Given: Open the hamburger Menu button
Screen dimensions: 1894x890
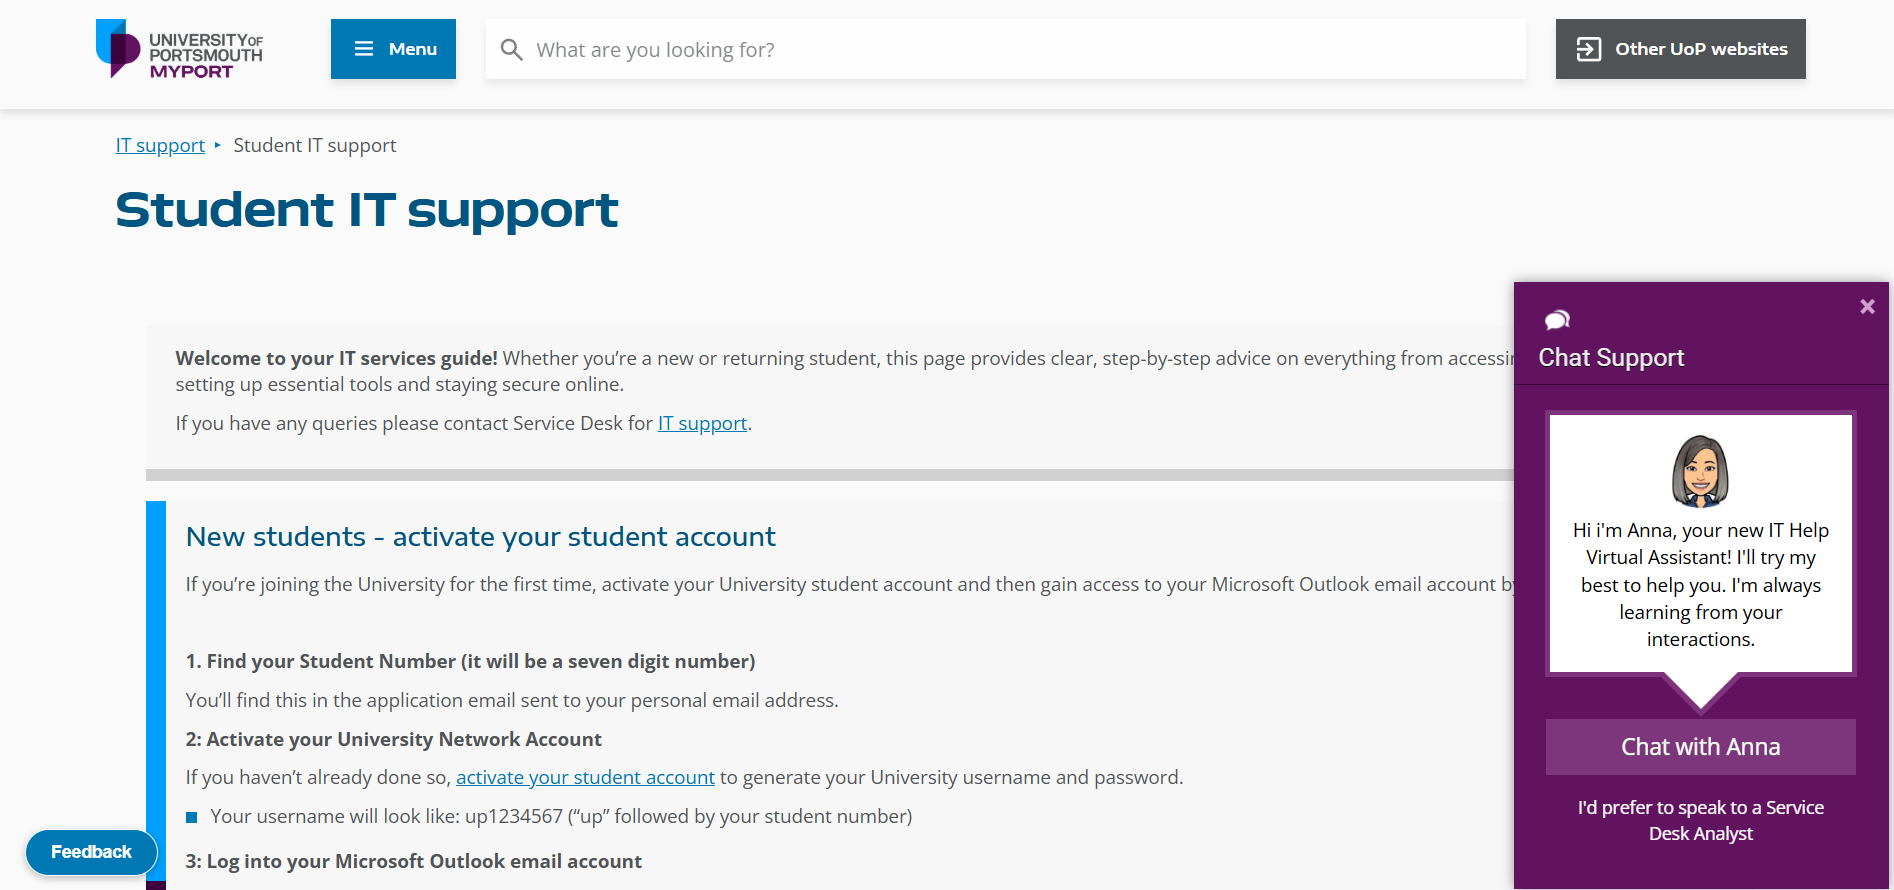Looking at the screenshot, I should [393, 49].
